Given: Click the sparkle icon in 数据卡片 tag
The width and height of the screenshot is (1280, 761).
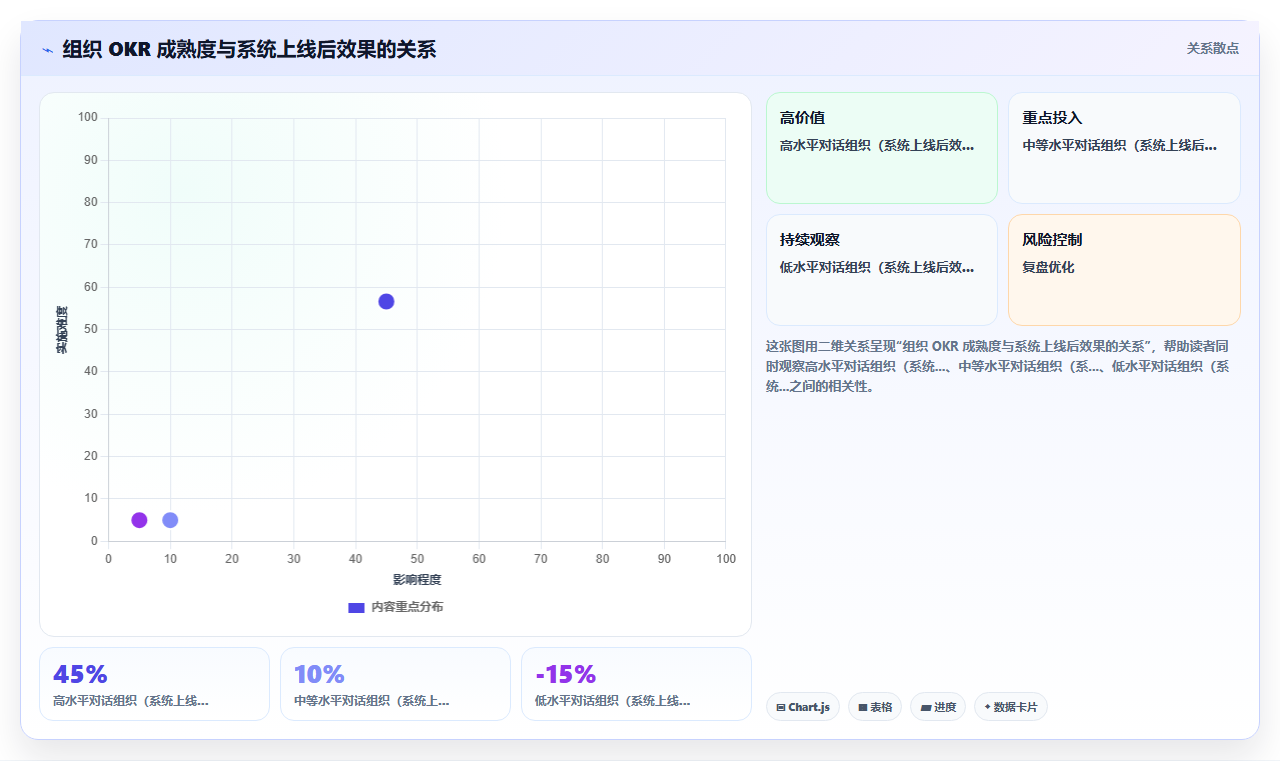Looking at the screenshot, I should click(x=987, y=706).
